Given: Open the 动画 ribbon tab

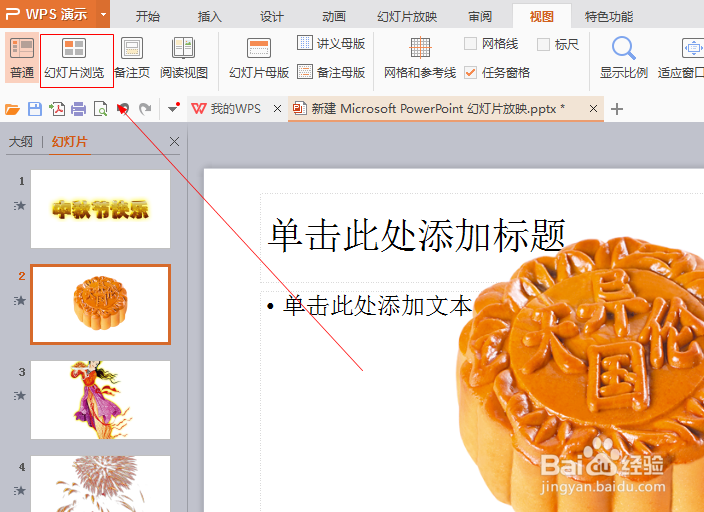Looking at the screenshot, I should coord(334,17).
